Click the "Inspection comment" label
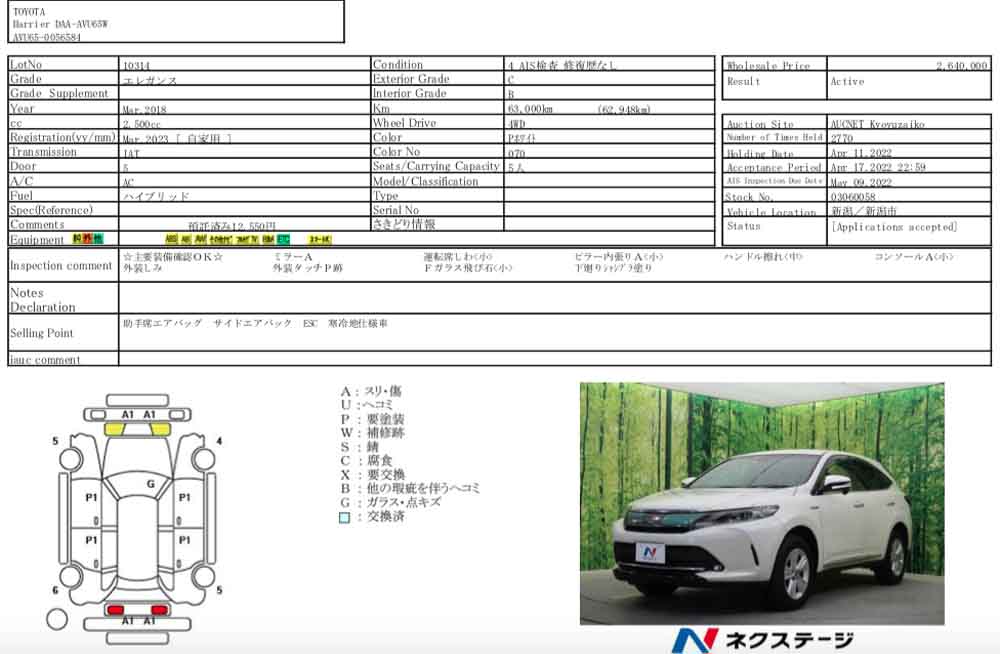Image resolution: width=1000 pixels, height=654 pixels. pos(61,265)
